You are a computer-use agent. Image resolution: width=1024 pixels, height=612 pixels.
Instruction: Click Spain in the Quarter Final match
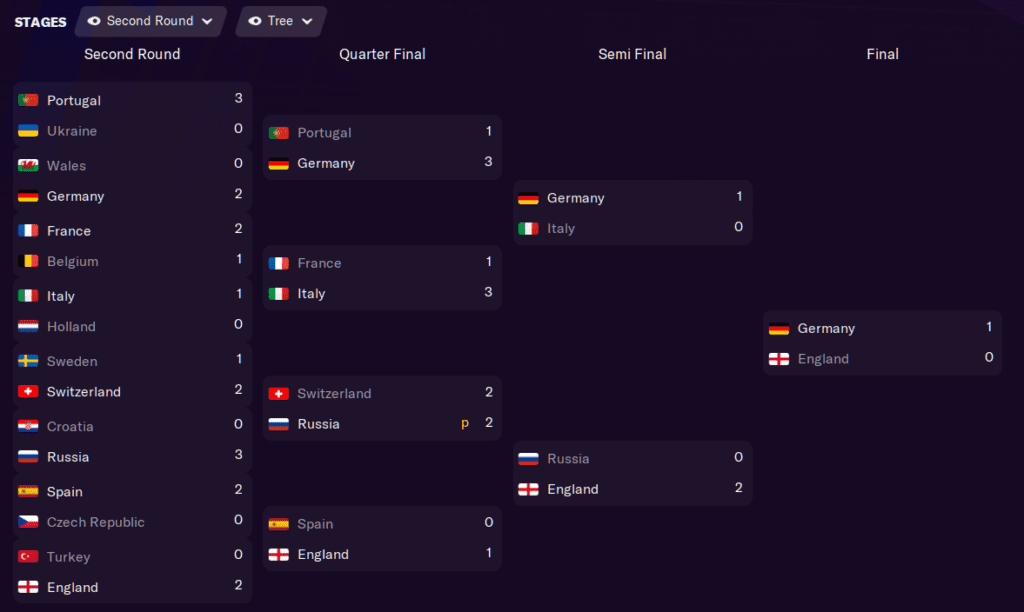[316, 524]
